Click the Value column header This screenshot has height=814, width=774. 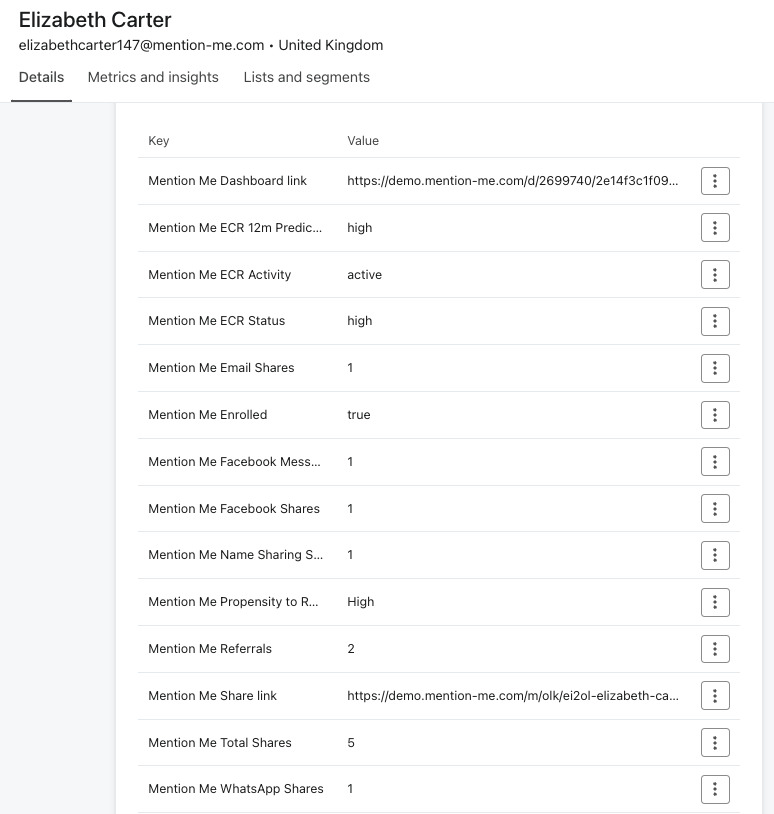pos(363,141)
